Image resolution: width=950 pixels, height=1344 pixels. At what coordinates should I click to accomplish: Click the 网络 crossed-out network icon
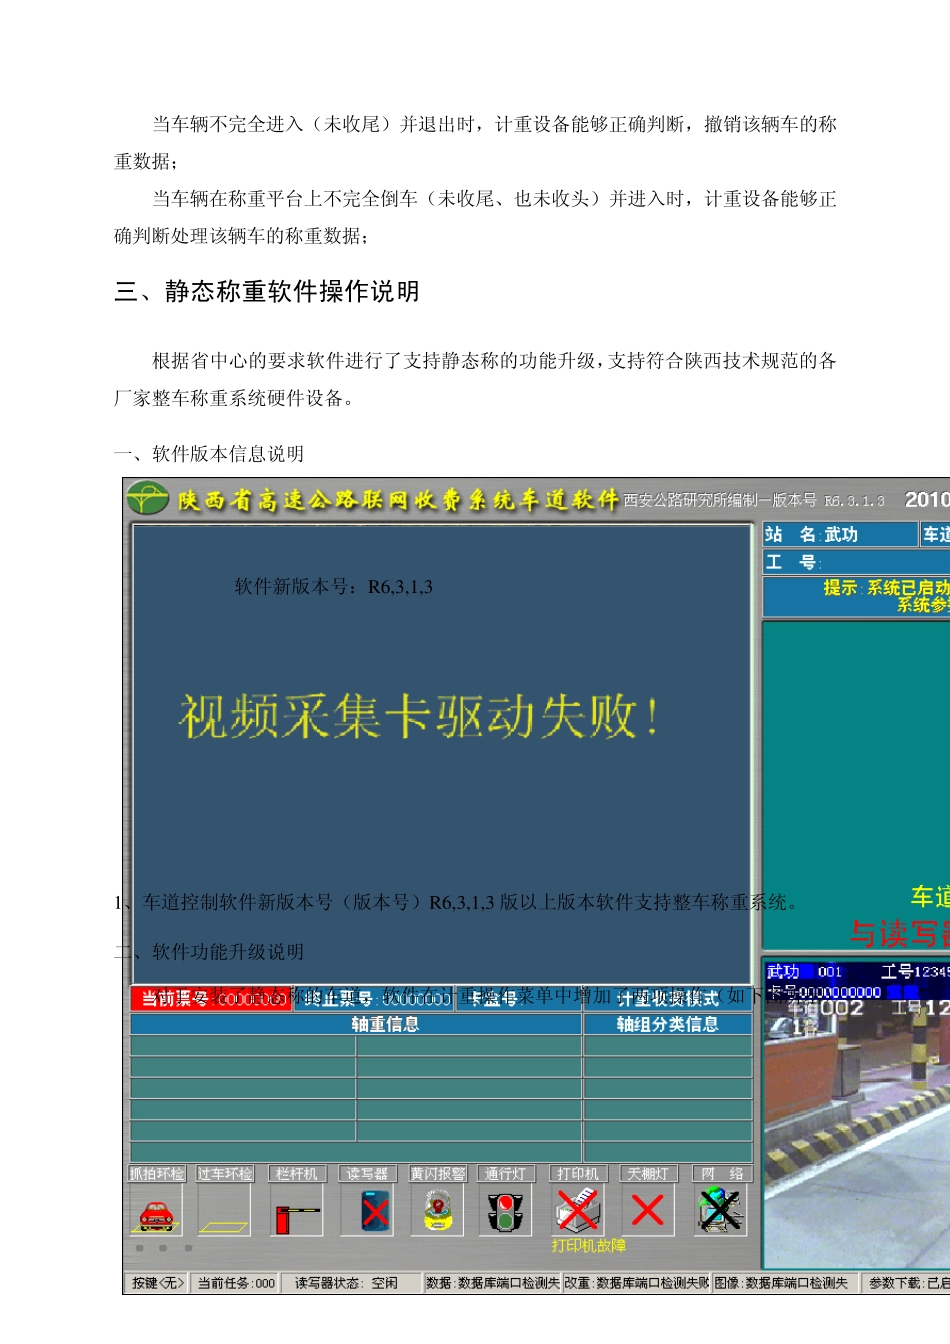(x=720, y=1211)
